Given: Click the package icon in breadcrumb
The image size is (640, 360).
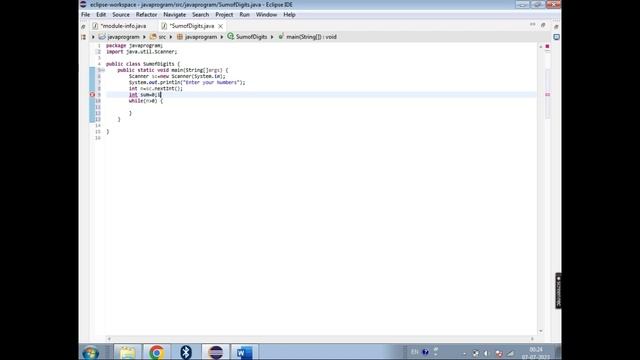Looking at the screenshot, I should [x=180, y=37].
